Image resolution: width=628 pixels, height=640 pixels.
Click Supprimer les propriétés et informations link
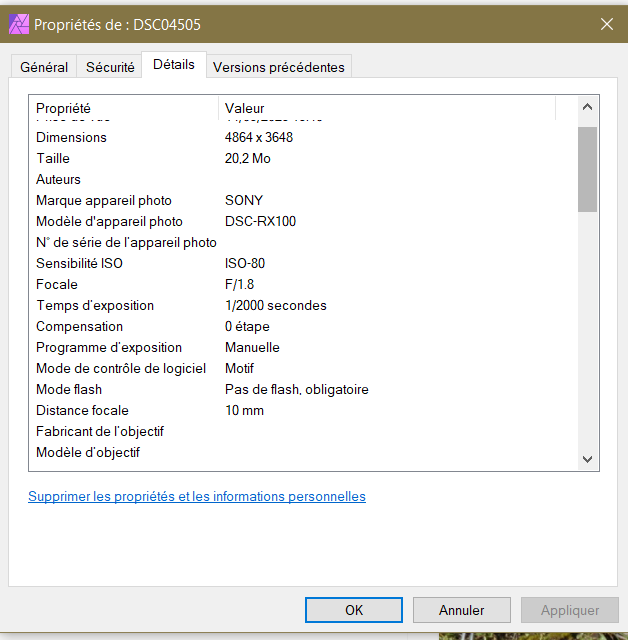197,496
